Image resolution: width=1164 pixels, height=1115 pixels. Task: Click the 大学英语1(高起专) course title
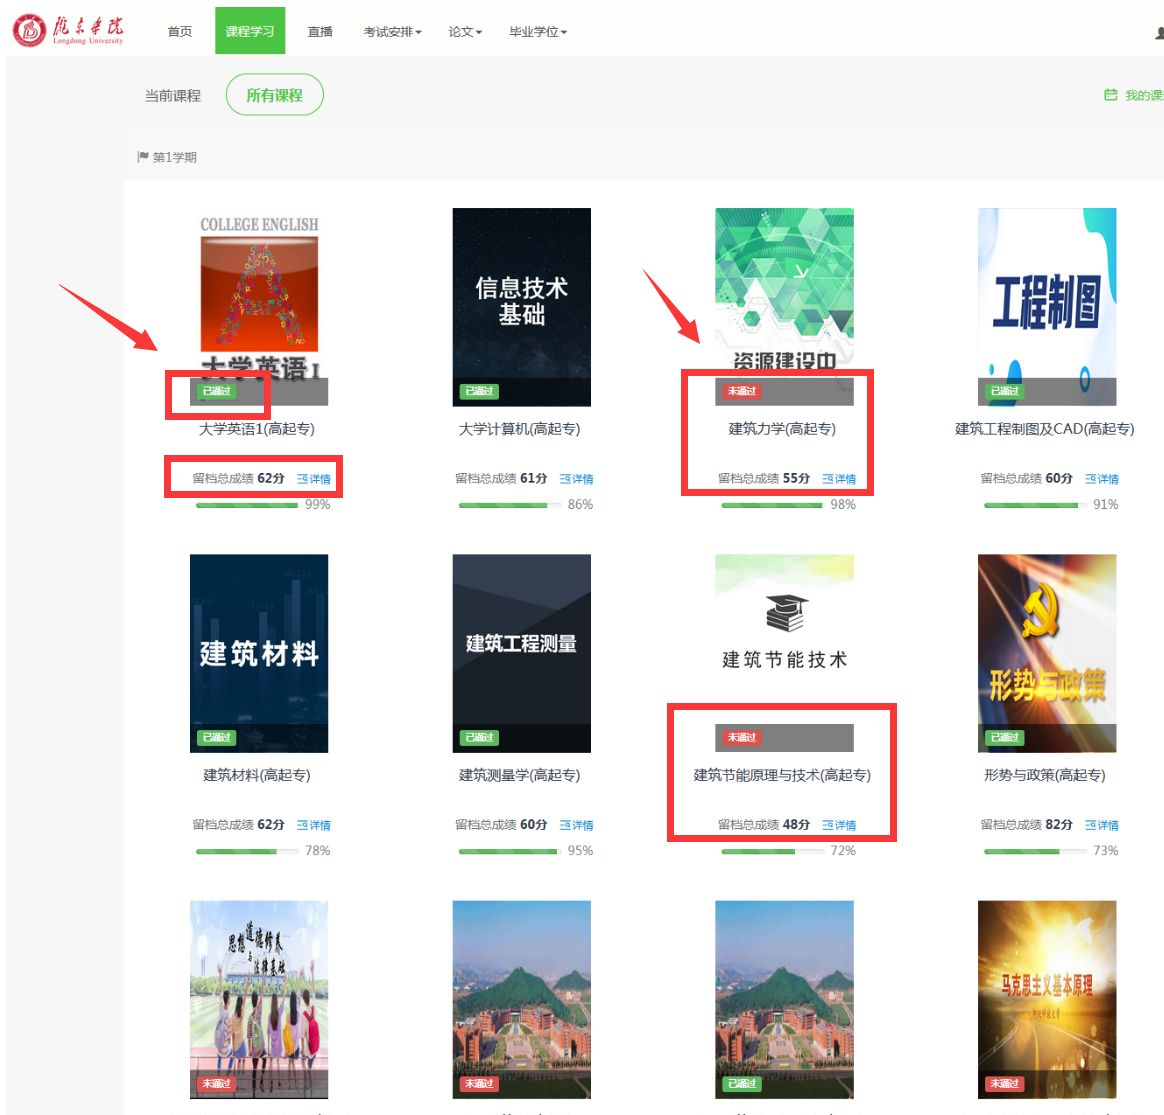coord(257,429)
